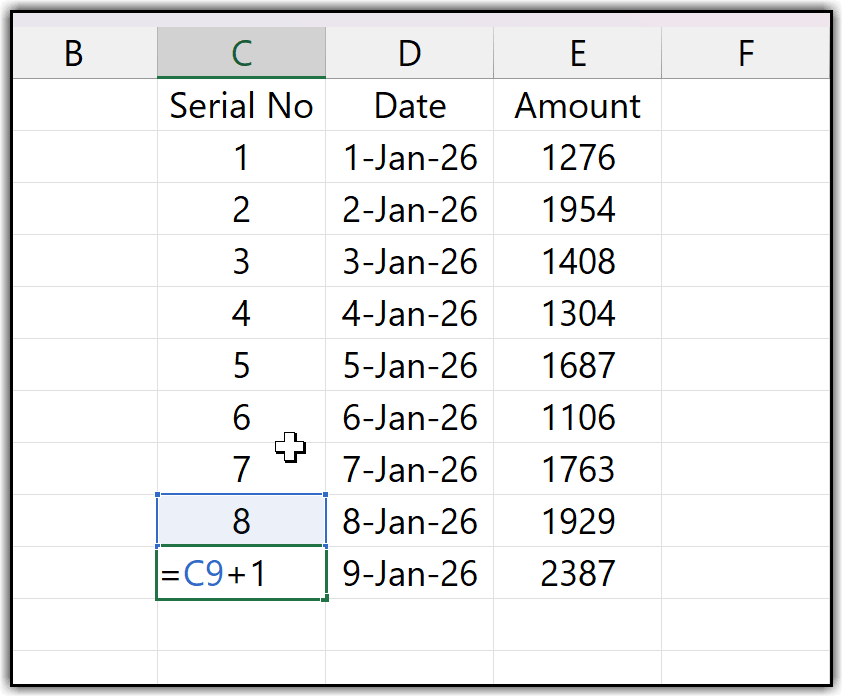Click serial number 1 cell
843x697 pixels.
pyautogui.click(x=241, y=158)
